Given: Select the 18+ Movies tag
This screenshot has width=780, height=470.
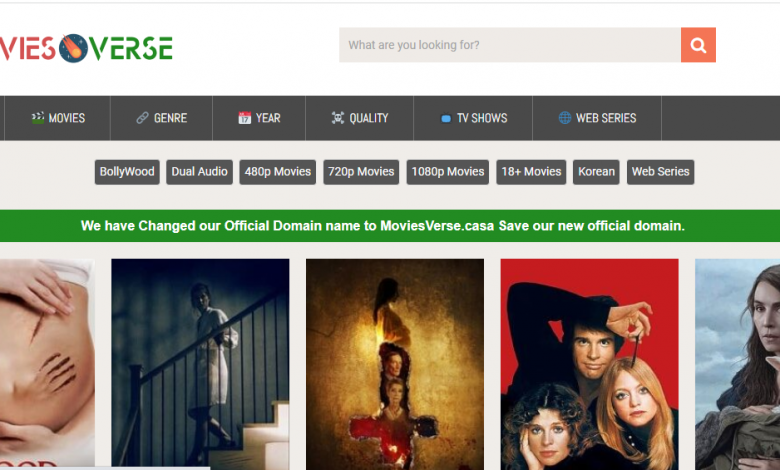Looking at the screenshot, I should [x=531, y=172].
